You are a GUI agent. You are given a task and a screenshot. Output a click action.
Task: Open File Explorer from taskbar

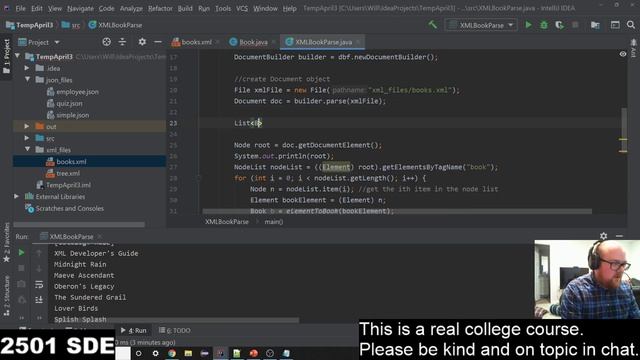click(x=188, y=353)
